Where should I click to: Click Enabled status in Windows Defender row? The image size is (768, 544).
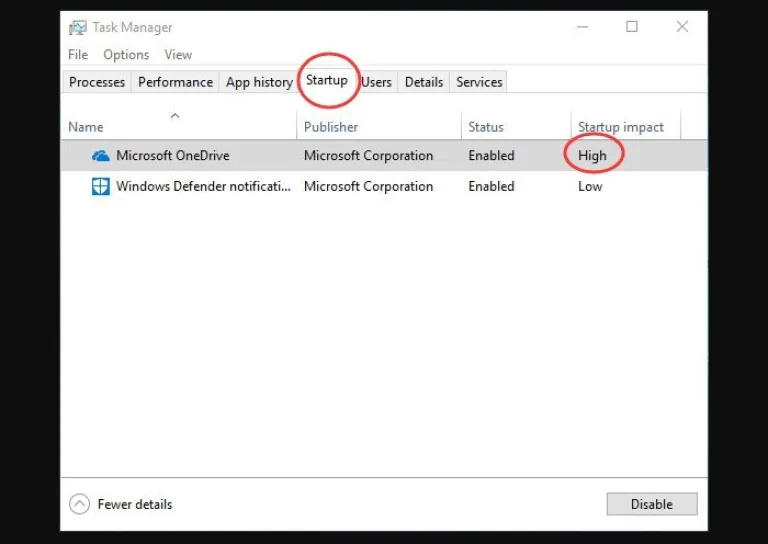coord(491,187)
